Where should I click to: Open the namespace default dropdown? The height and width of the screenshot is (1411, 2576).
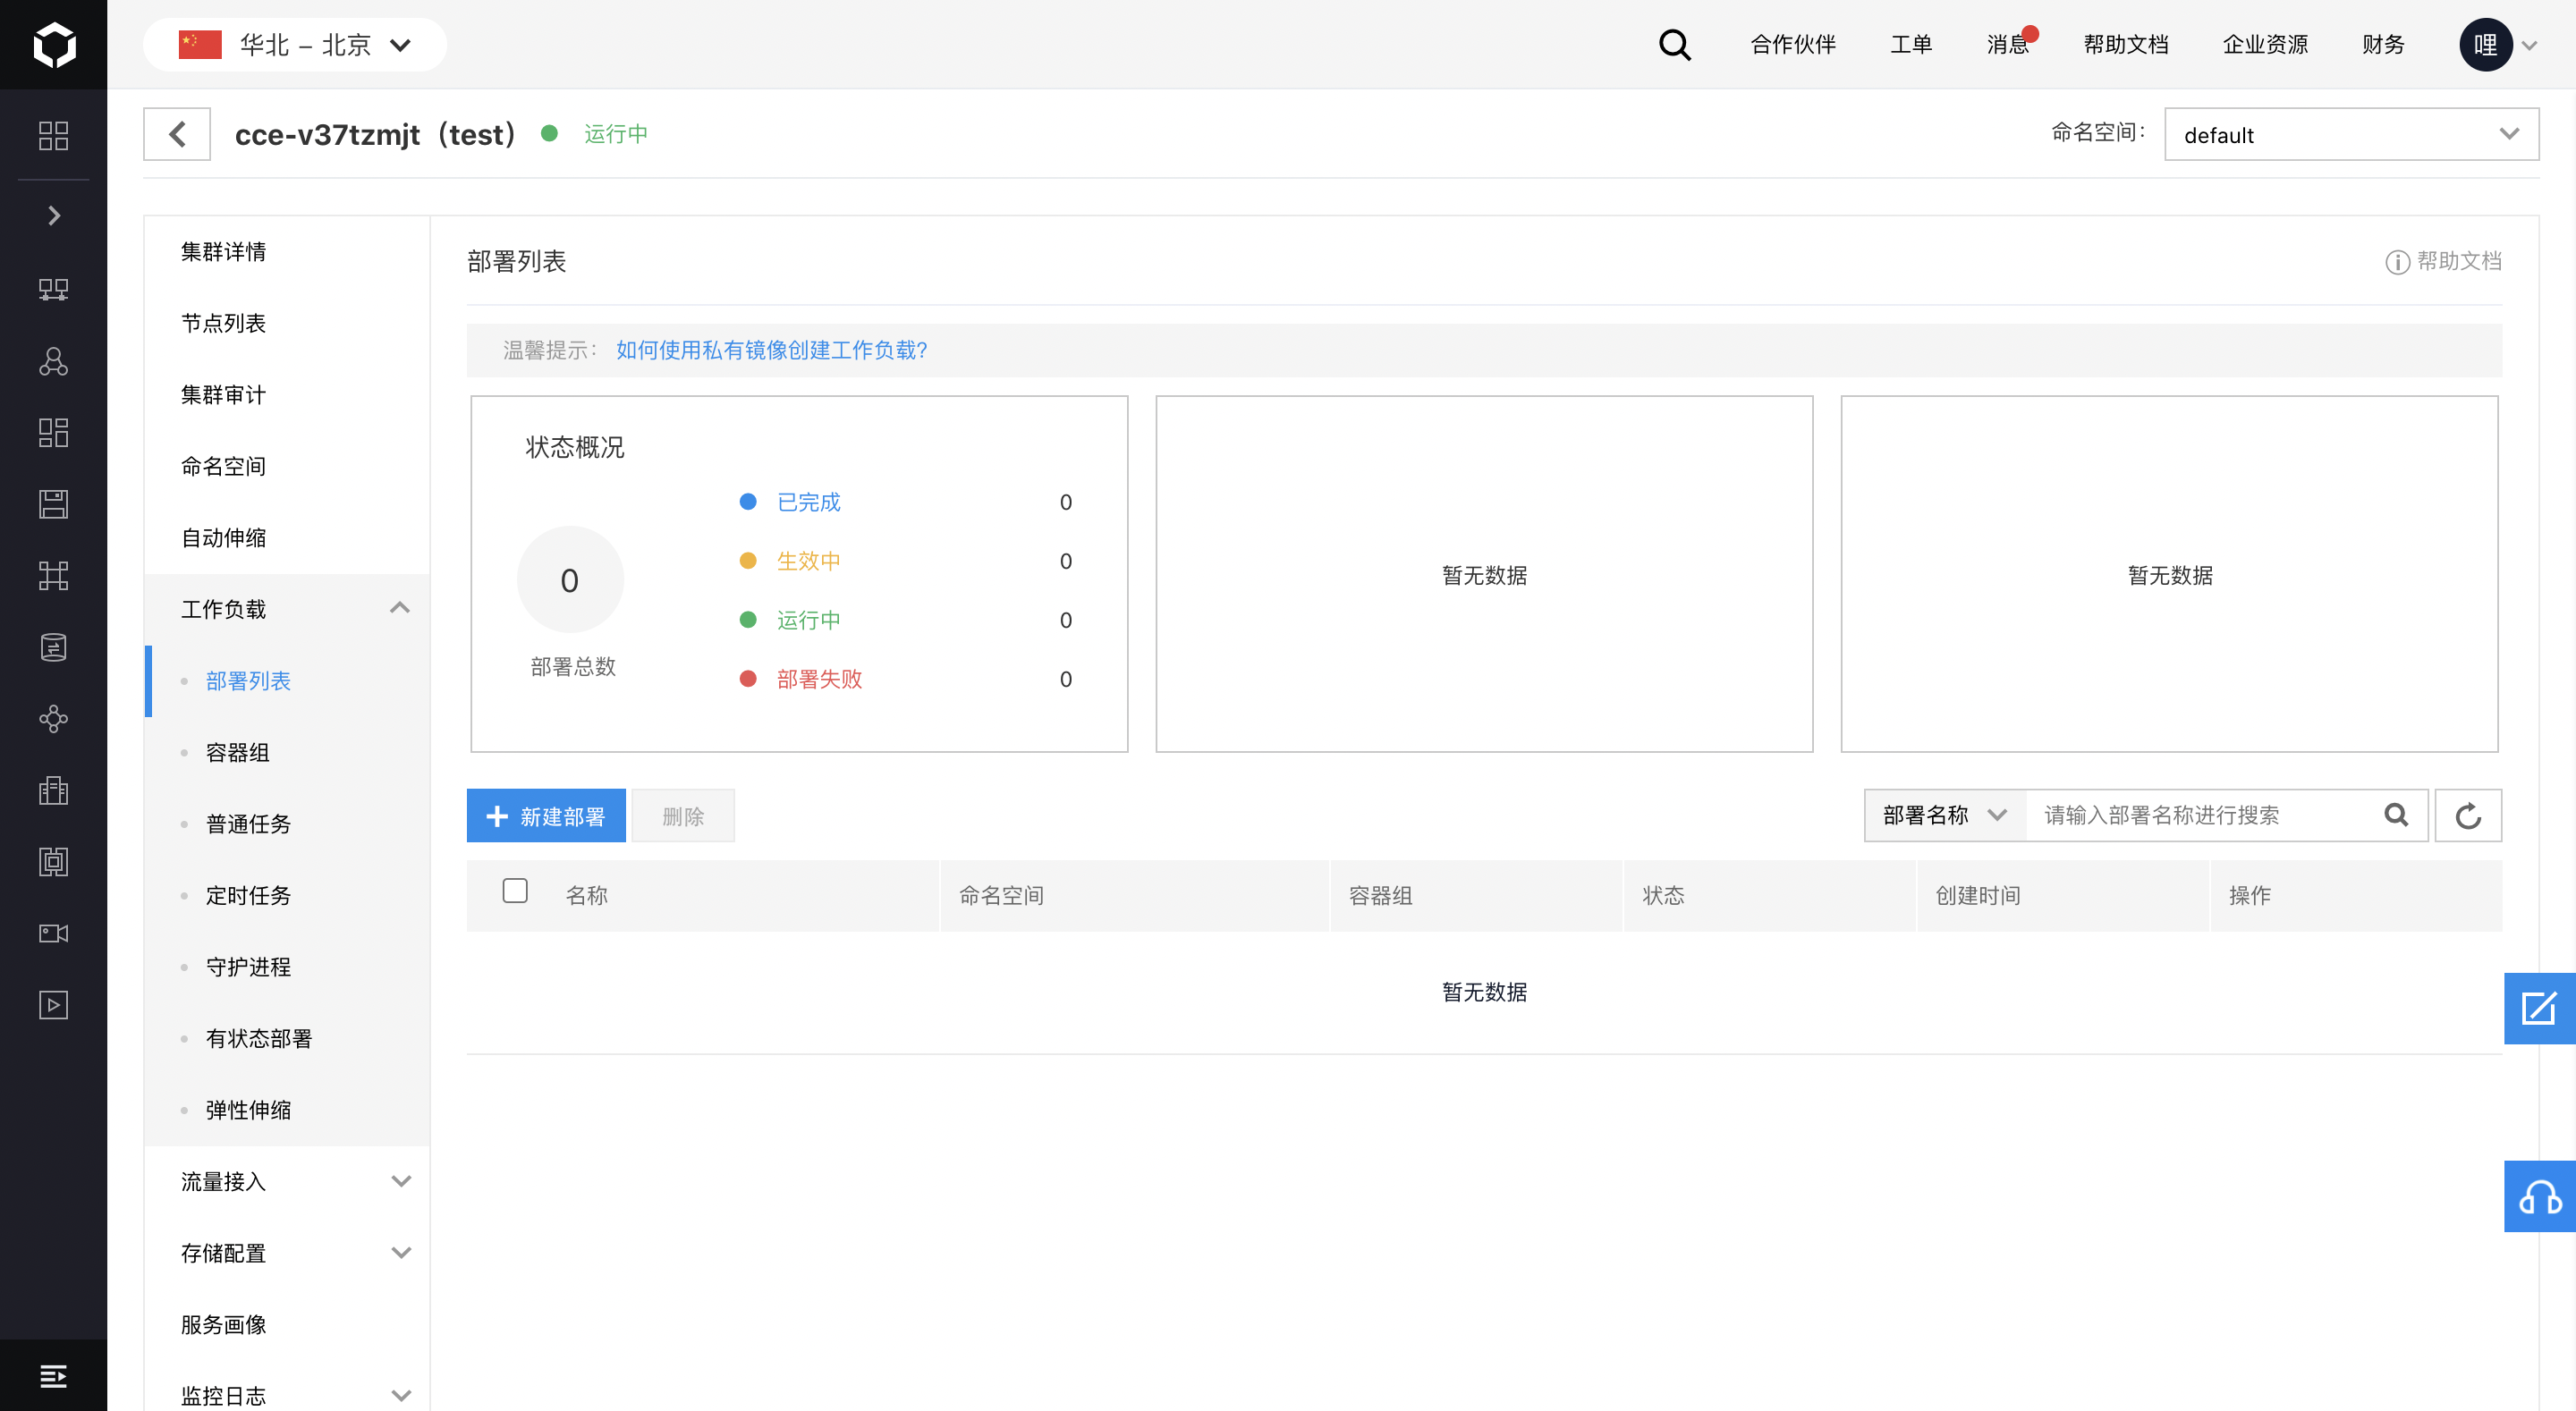click(2350, 134)
